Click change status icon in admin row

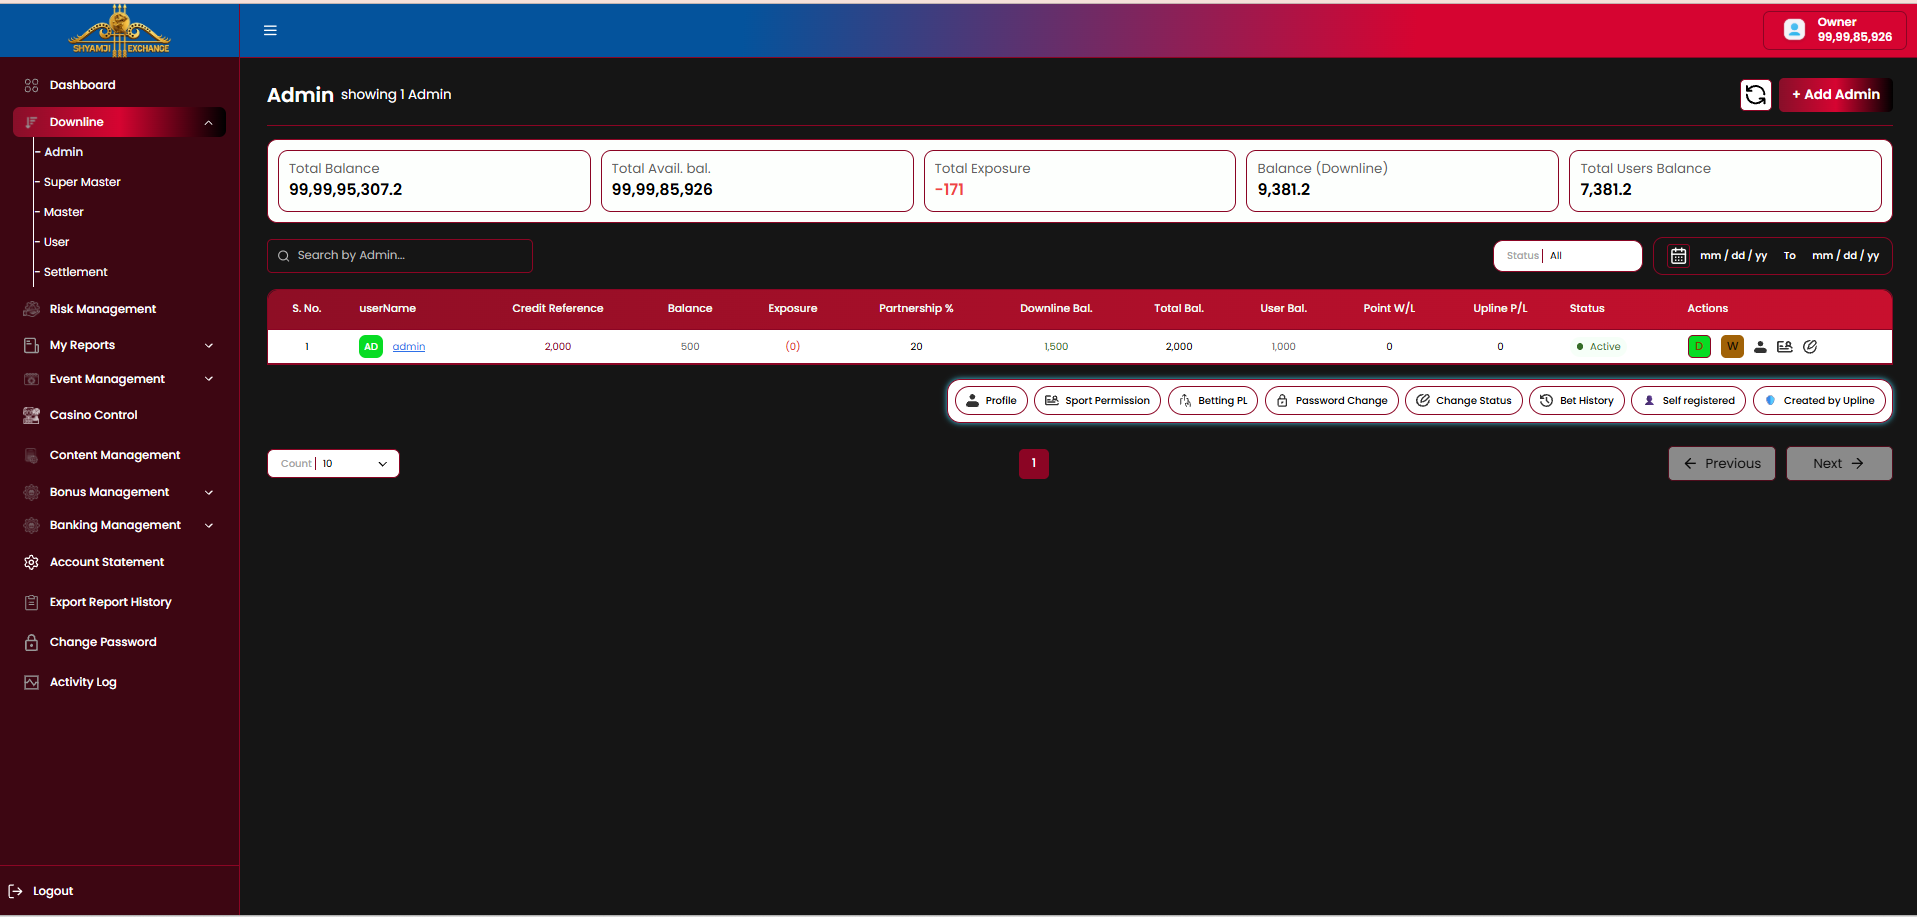point(1810,347)
